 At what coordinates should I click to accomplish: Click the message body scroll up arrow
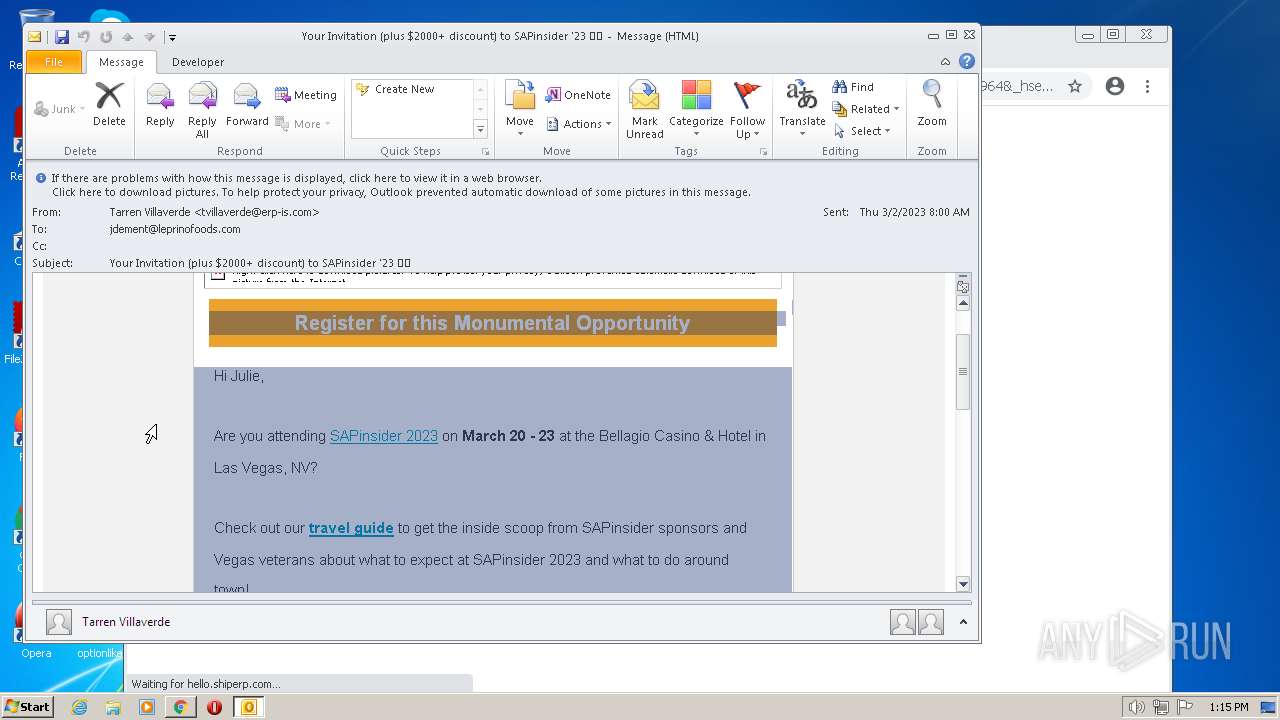[x=963, y=303]
